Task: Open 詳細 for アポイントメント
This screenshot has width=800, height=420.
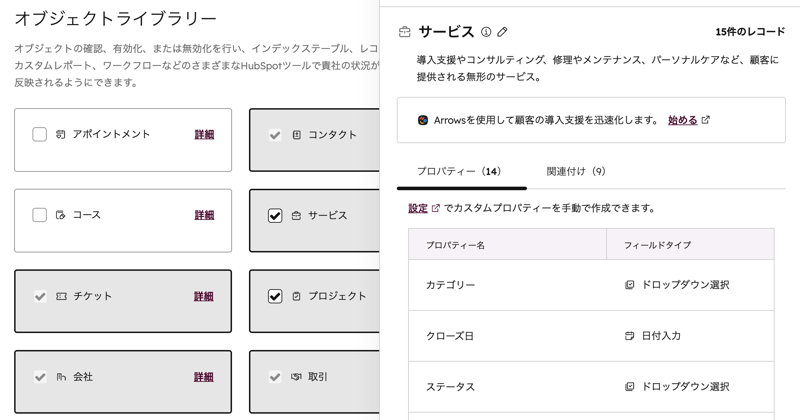Action: click(204, 134)
